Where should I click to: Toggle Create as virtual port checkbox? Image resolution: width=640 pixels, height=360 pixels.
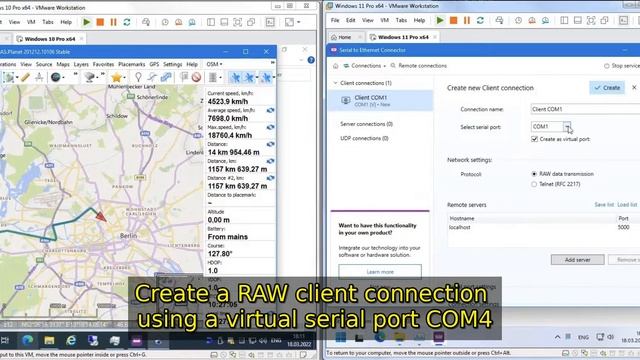tap(534, 139)
